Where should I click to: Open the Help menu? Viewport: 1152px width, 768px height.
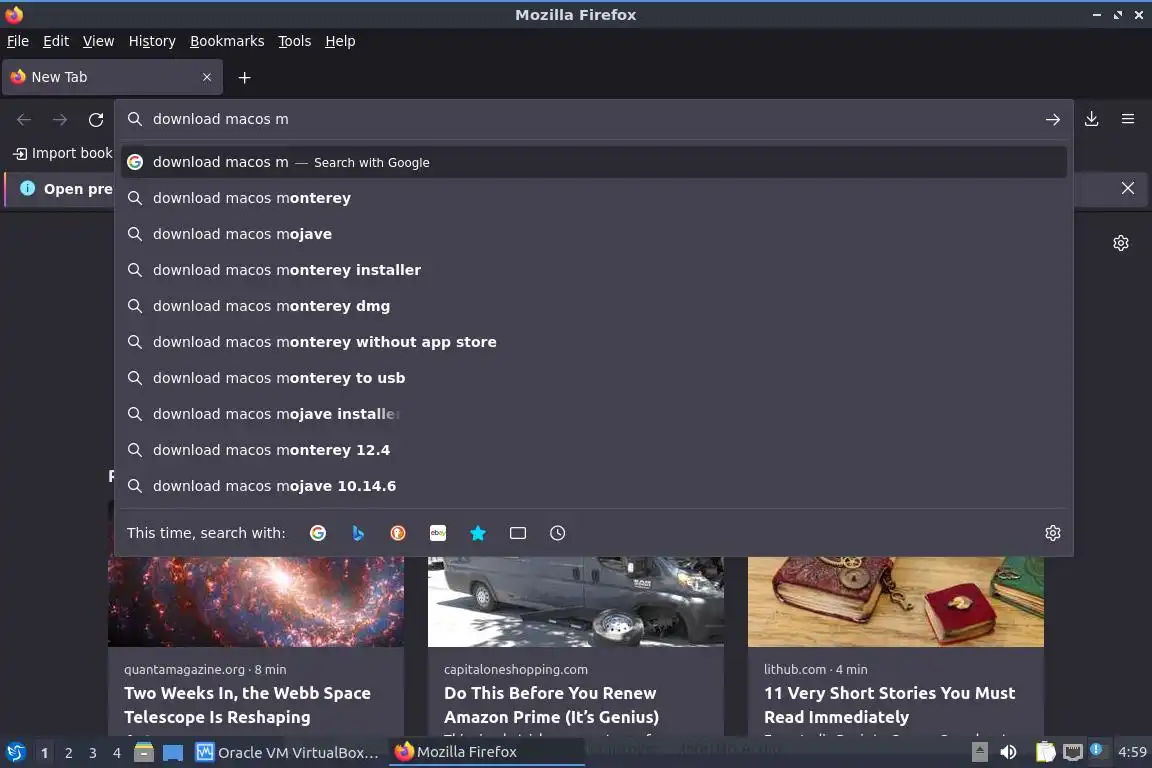340,41
